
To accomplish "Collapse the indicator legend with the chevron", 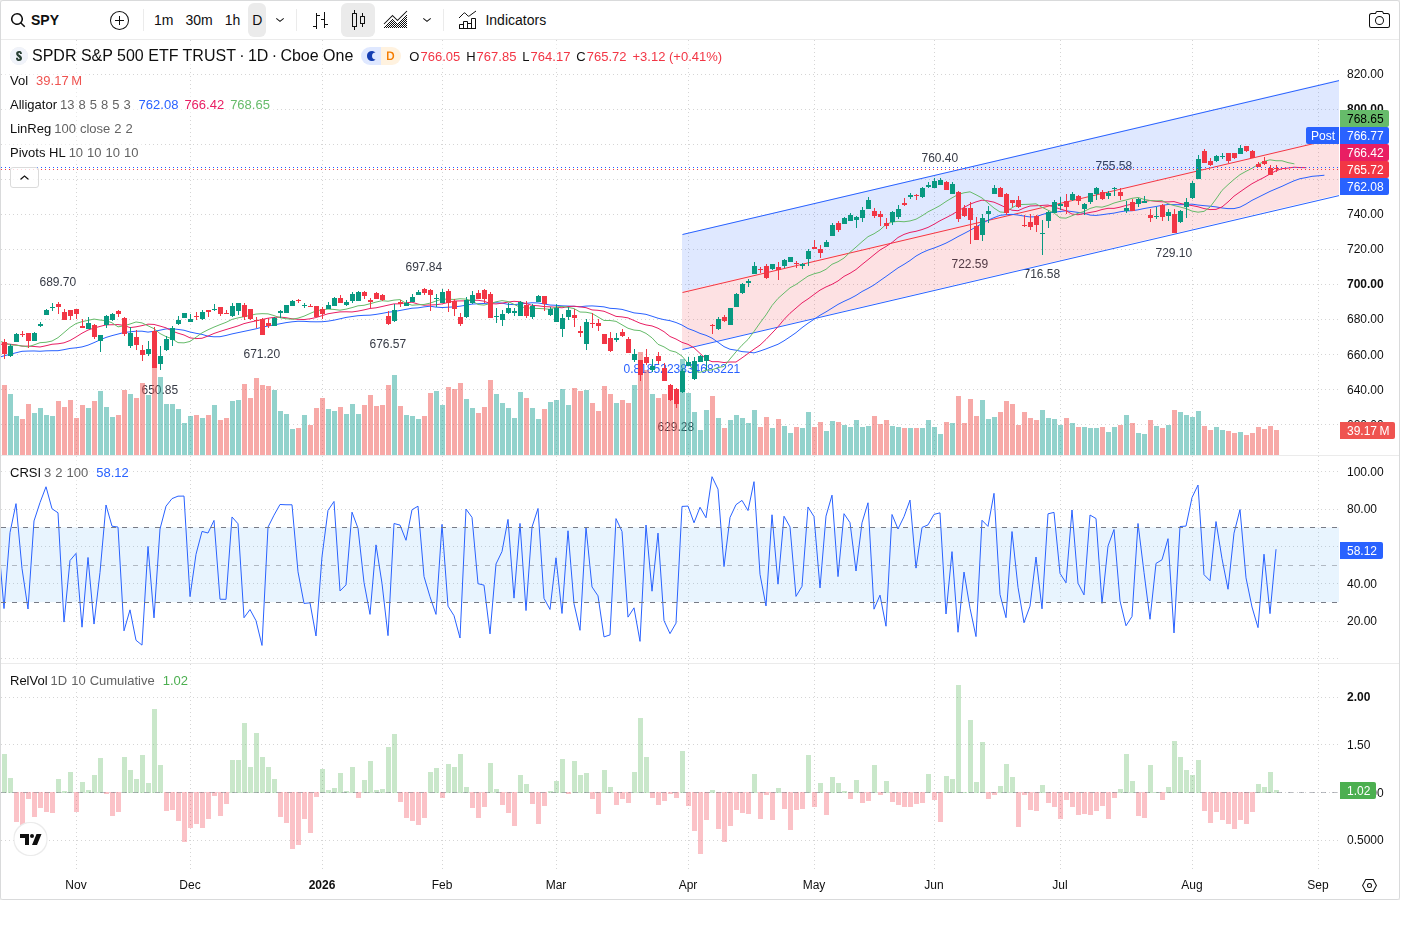I will [x=24, y=178].
